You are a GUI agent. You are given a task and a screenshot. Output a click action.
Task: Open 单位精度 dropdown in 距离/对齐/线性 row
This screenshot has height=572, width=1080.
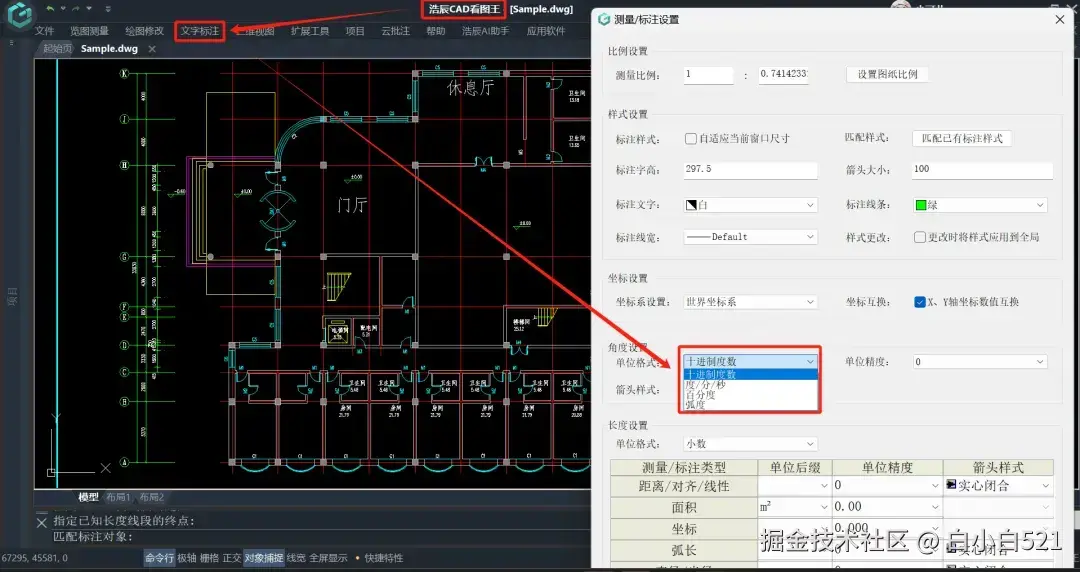click(887, 486)
